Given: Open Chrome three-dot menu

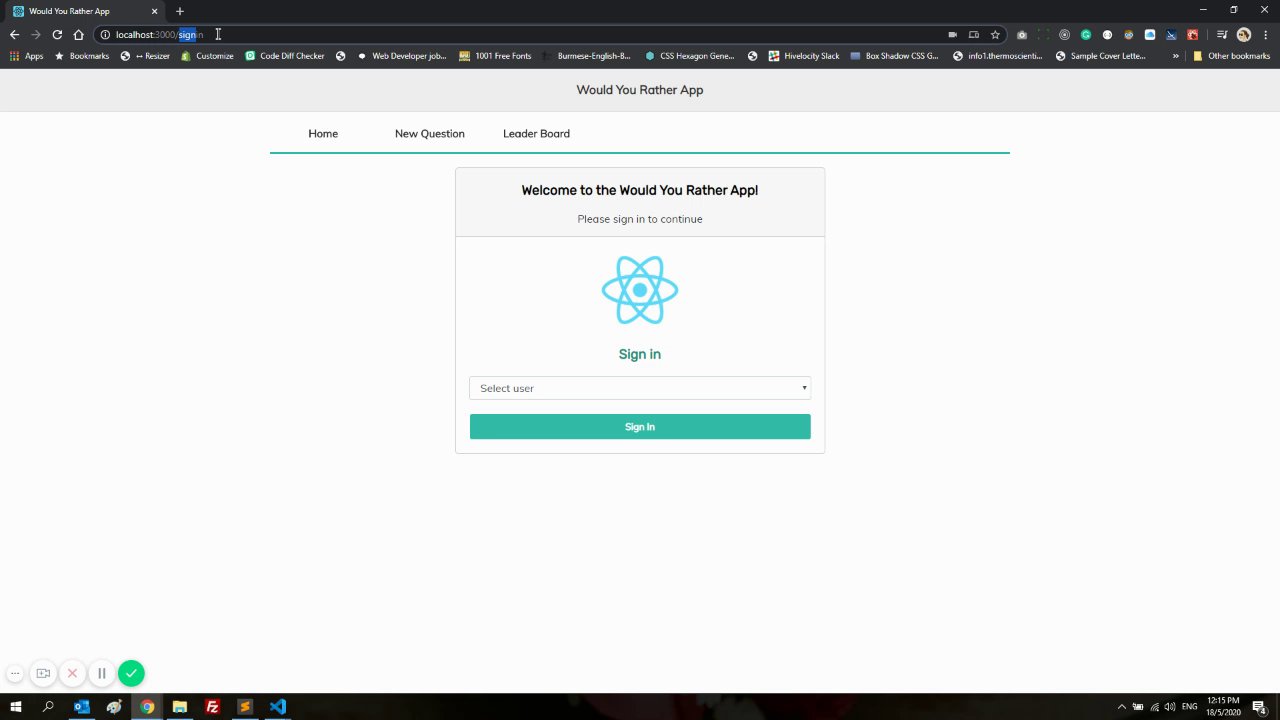Looking at the screenshot, I should pos(1265,35).
